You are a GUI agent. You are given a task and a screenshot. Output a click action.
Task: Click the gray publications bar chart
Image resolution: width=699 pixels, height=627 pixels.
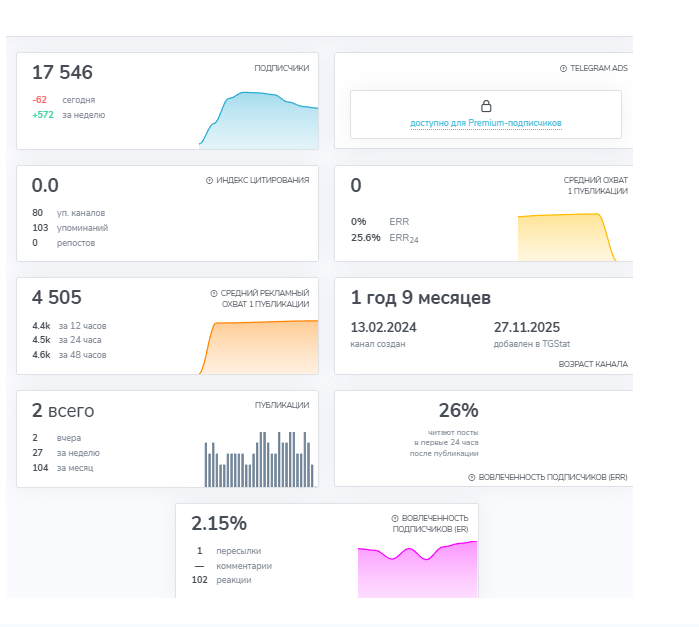(x=260, y=462)
